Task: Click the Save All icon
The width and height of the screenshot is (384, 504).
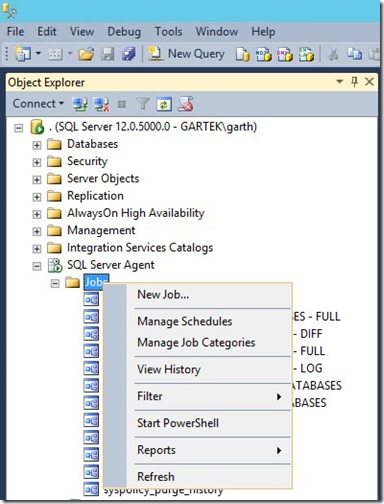Action: pos(128,54)
